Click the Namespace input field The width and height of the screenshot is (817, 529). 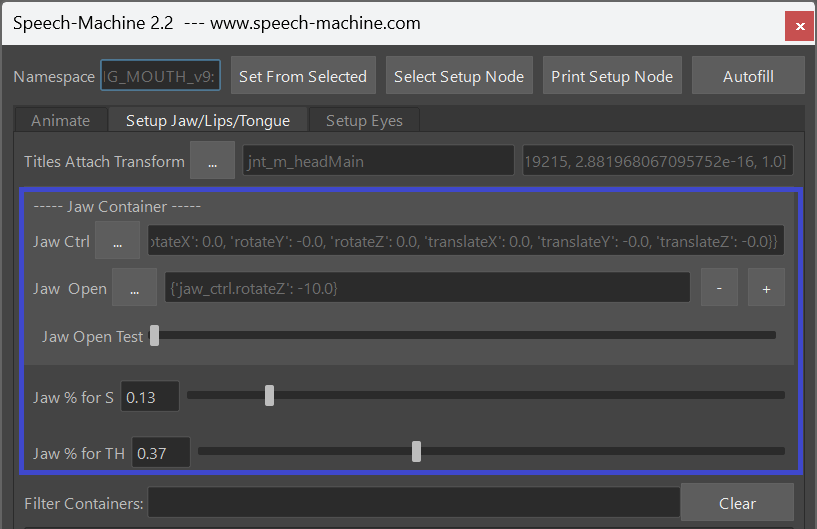tap(161, 77)
